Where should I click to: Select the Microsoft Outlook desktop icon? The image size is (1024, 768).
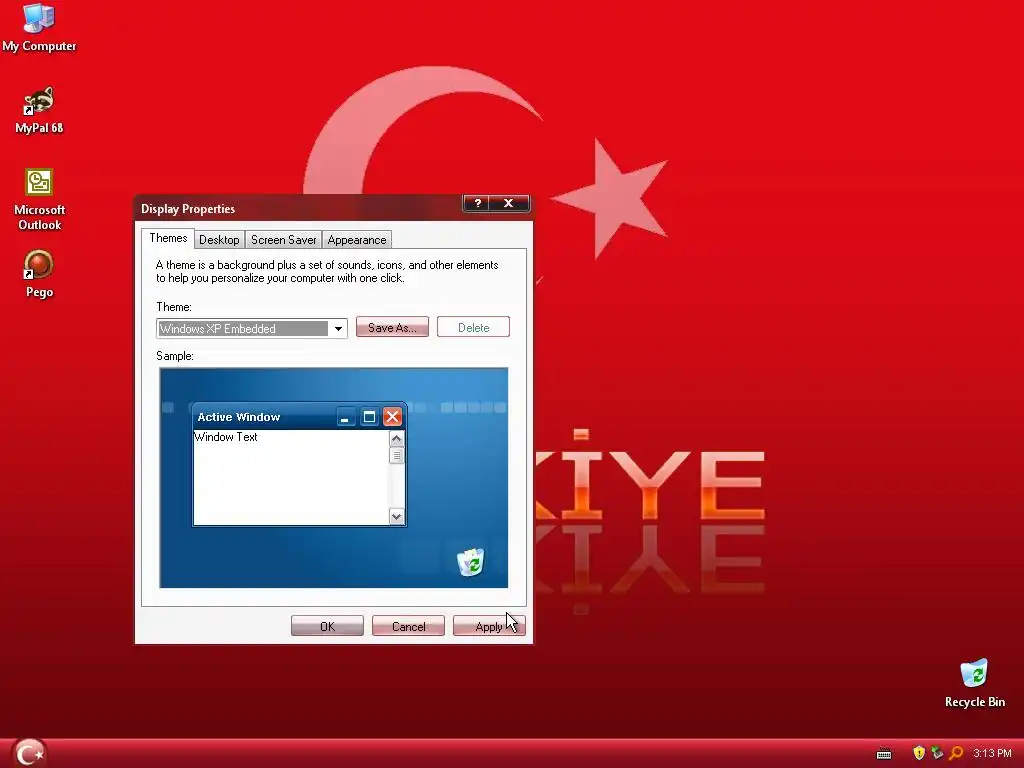point(39,199)
